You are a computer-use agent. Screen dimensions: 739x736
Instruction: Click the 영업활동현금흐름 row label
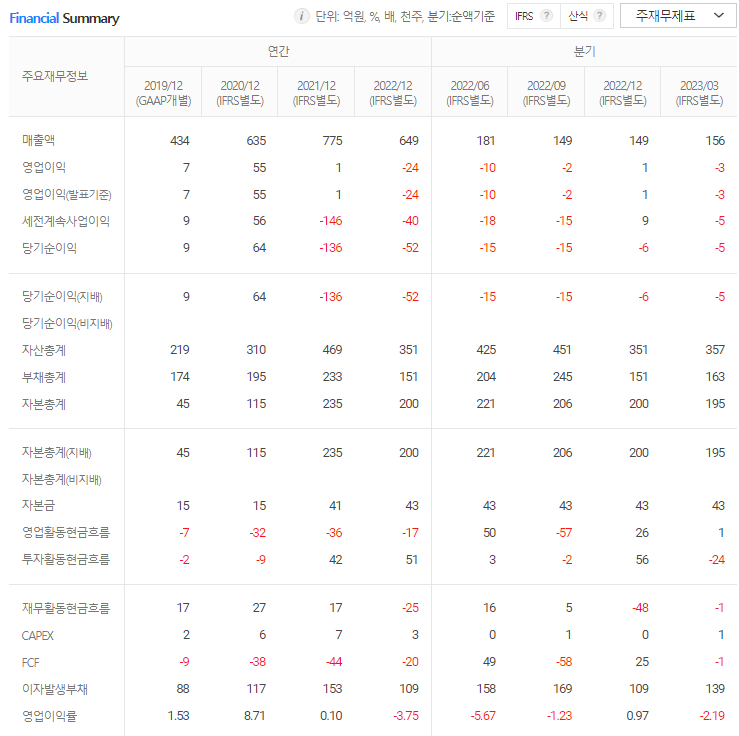tap(66, 532)
